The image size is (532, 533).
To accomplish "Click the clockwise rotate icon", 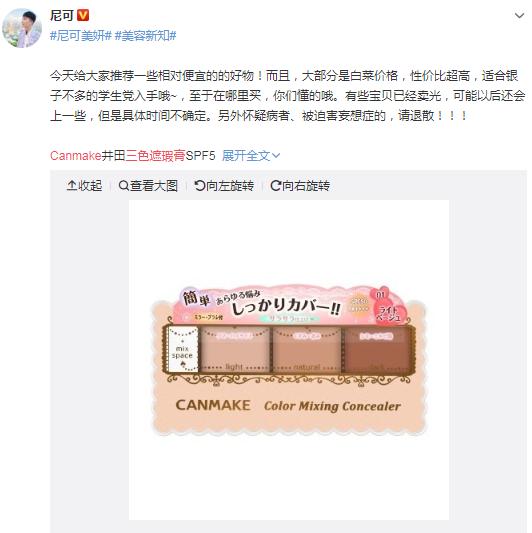I will [275, 186].
